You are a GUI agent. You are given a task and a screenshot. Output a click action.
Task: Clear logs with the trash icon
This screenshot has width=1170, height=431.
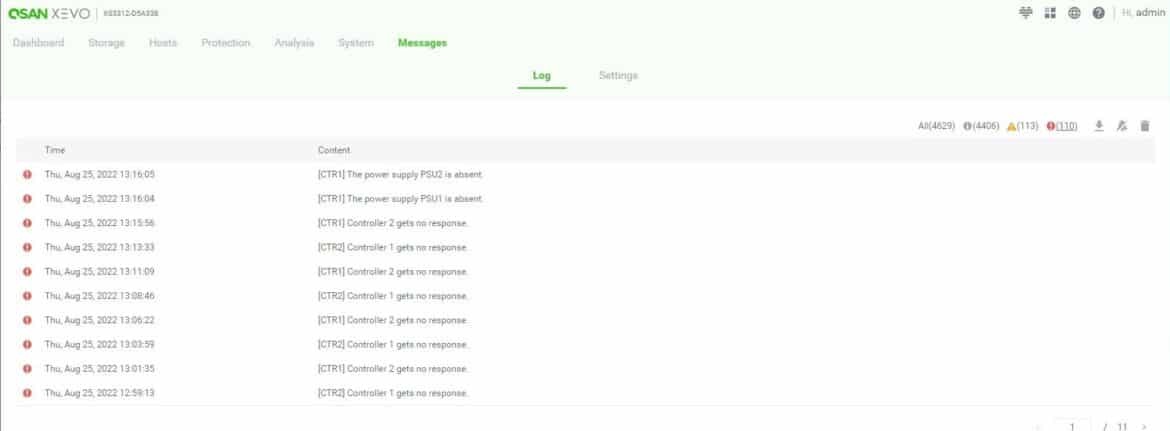1145,126
